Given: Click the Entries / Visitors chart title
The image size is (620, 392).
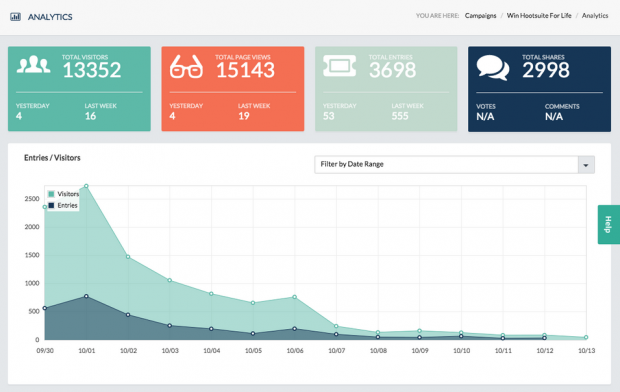Looking at the screenshot, I should point(52,158).
